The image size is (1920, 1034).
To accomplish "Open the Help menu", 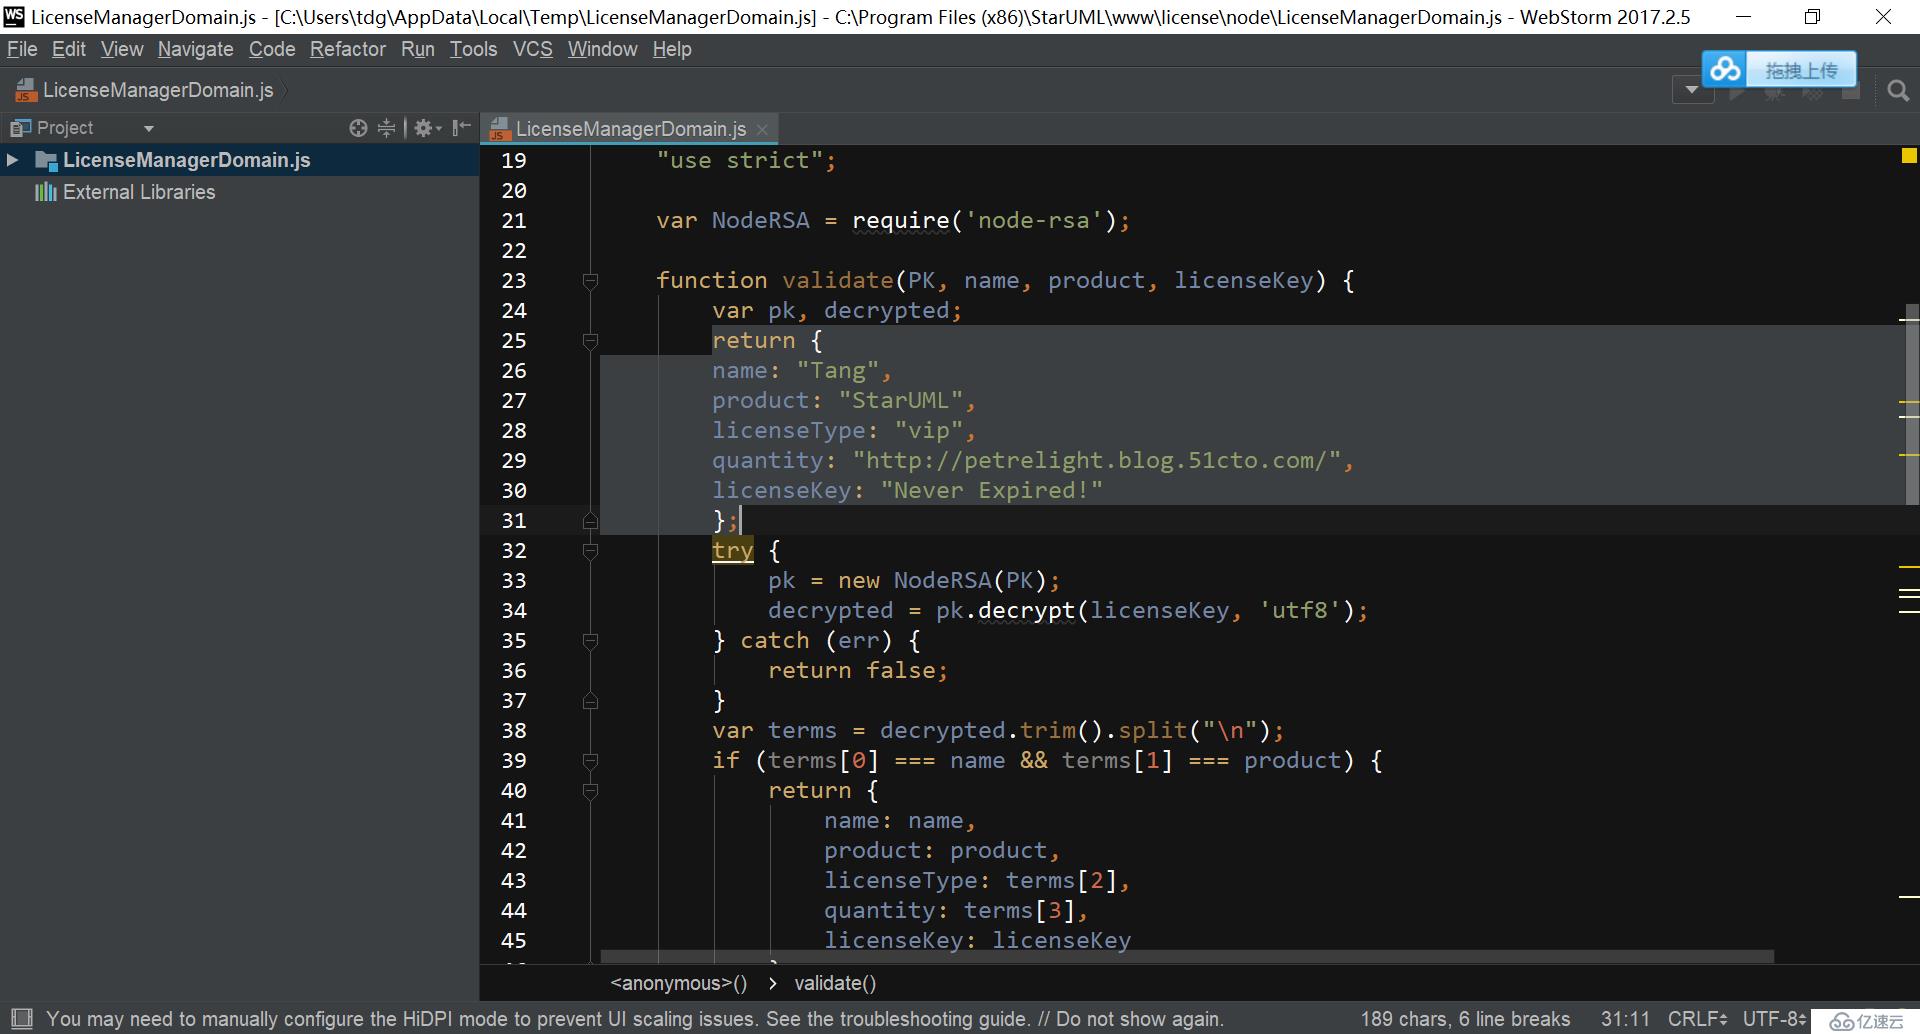I will coord(672,49).
